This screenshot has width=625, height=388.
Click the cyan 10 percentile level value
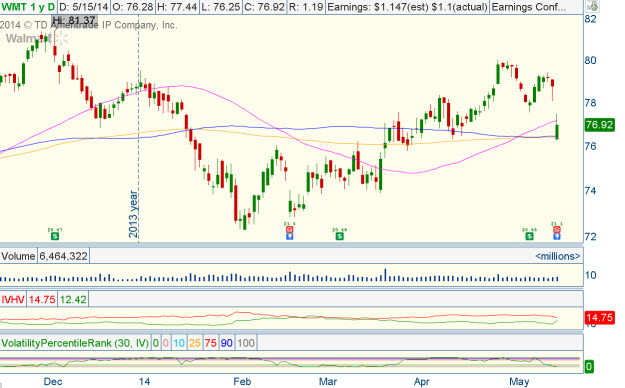click(179, 343)
